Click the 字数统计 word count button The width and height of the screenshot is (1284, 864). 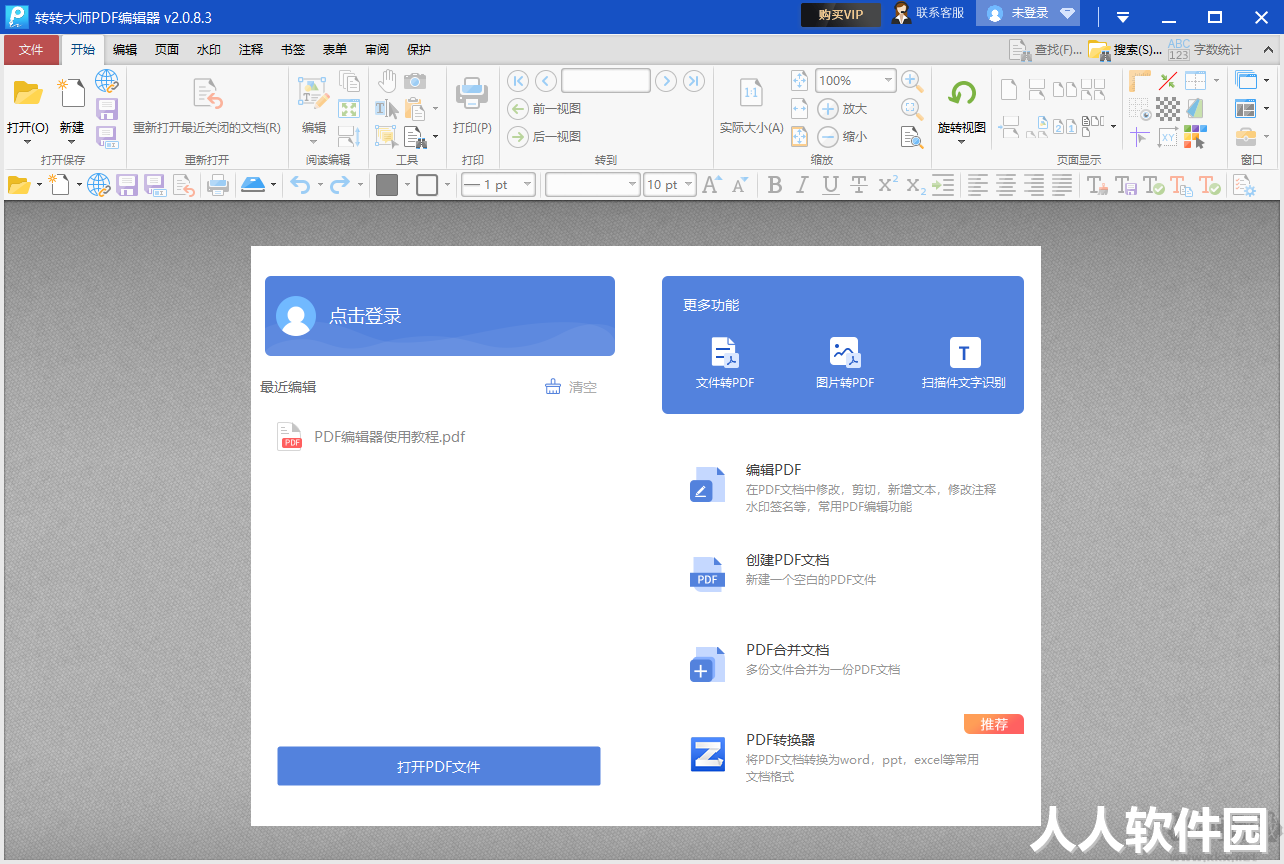pyautogui.click(x=1206, y=49)
